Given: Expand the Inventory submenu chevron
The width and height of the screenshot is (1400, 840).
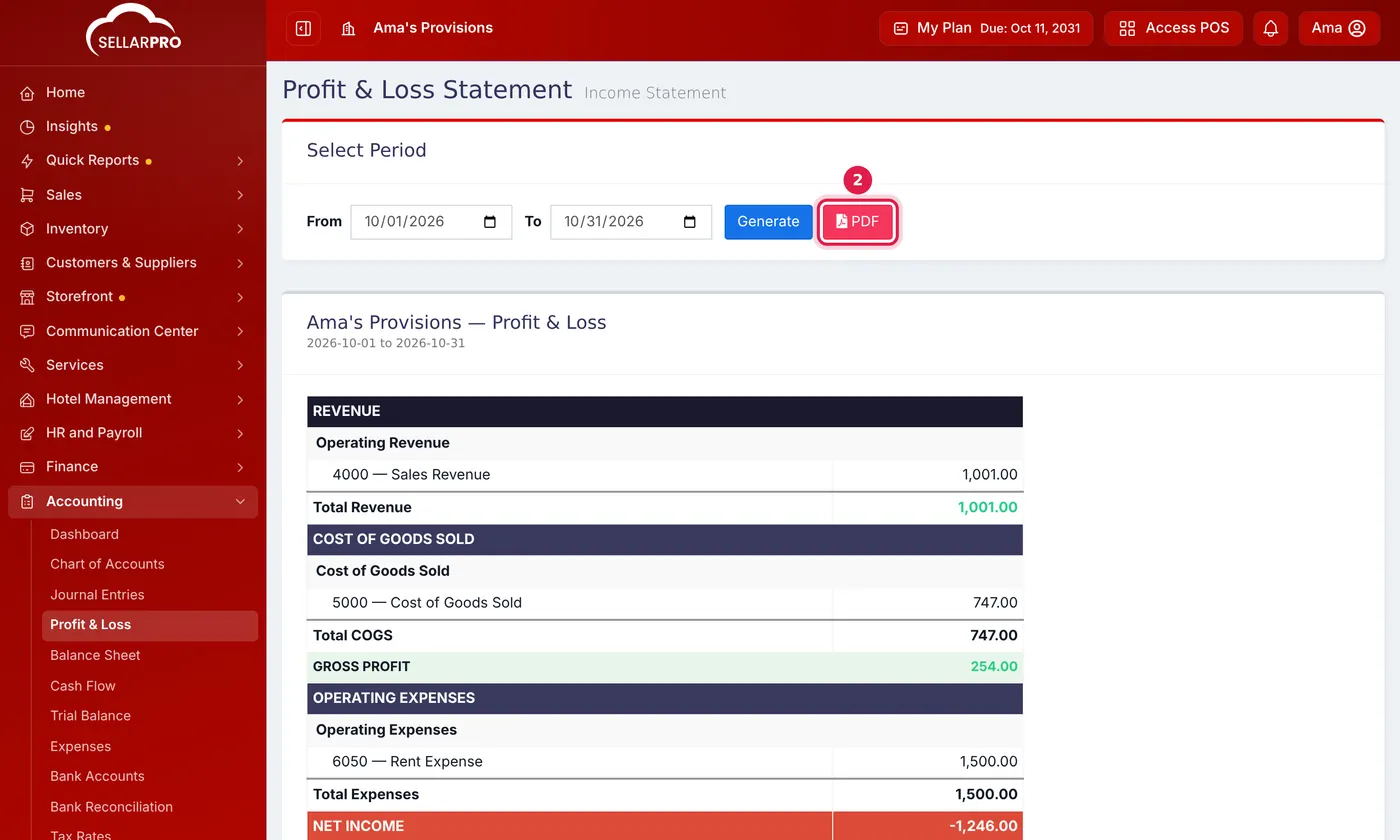Looking at the screenshot, I should click(240, 229).
